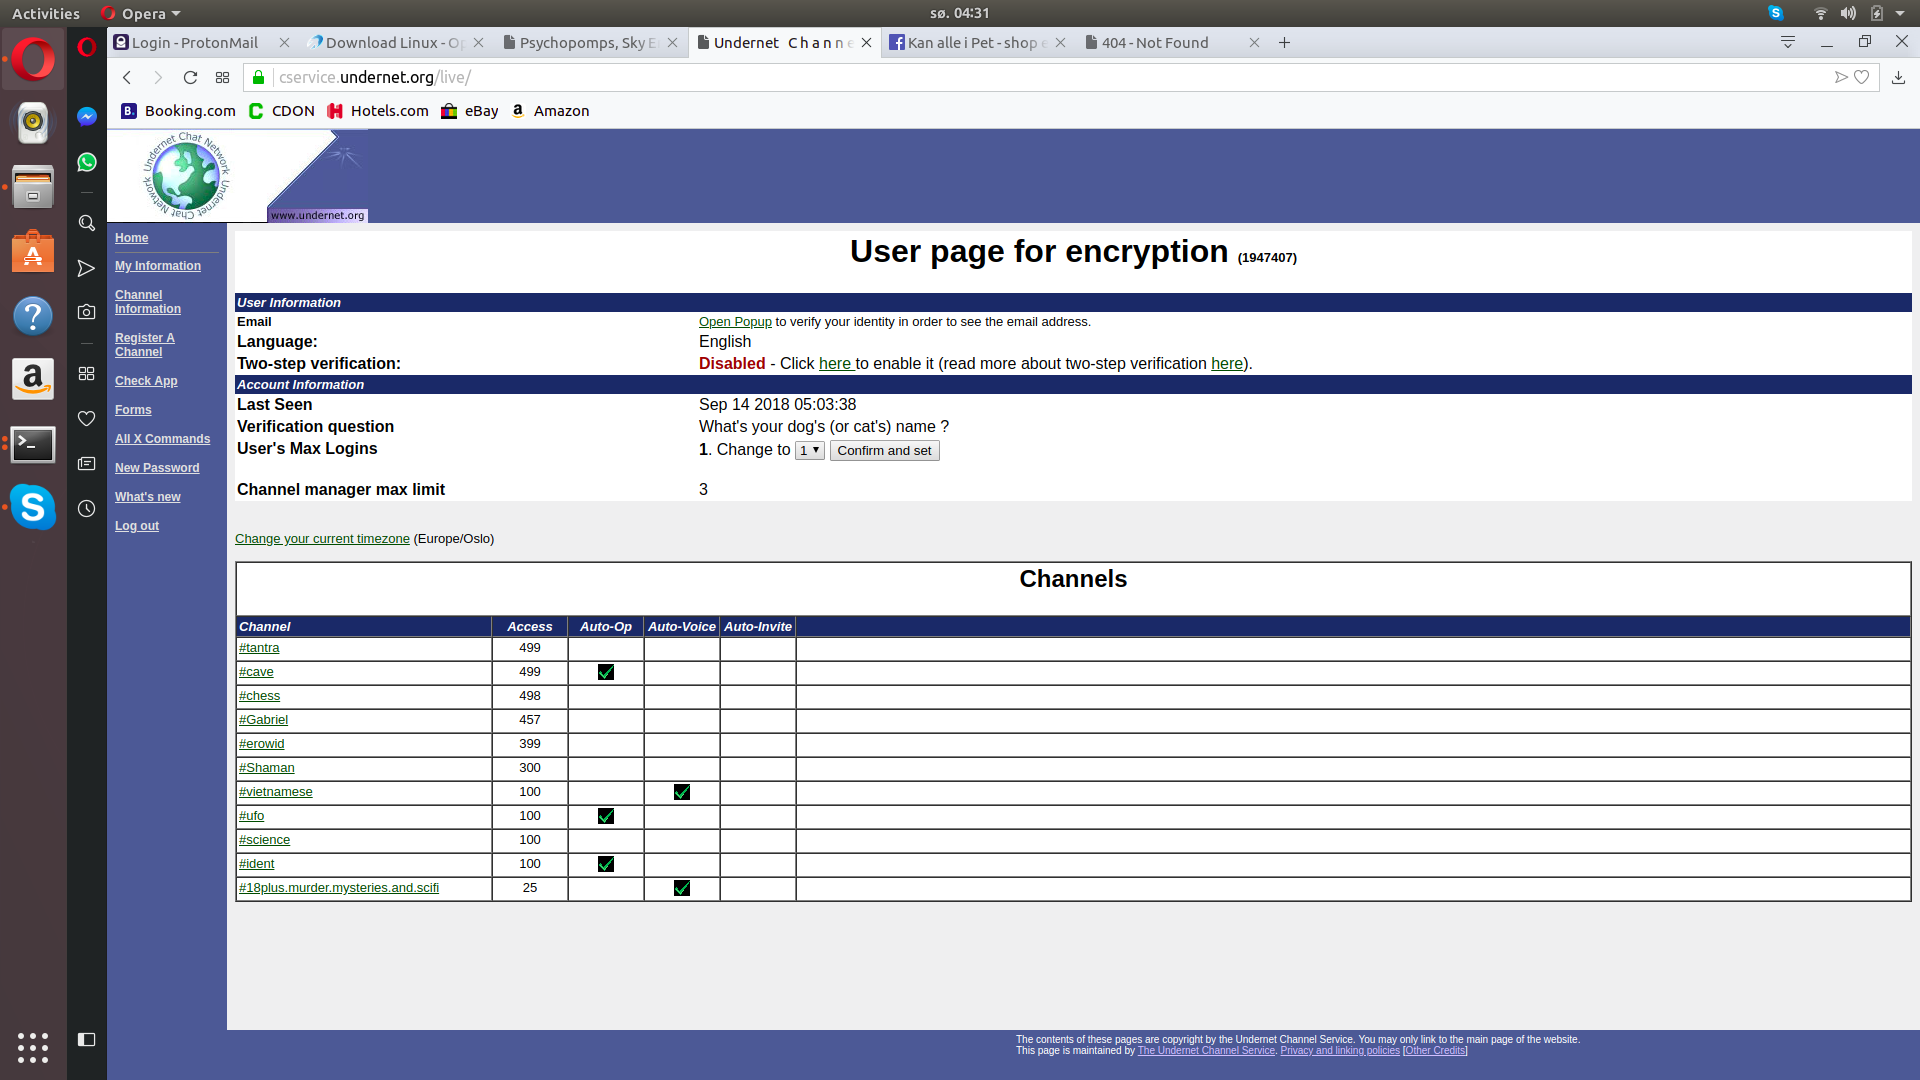Image resolution: width=1920 pixels, height=1080 pixels.
Task: Click Log out in the side menu
Action: (x=137, y=526)
